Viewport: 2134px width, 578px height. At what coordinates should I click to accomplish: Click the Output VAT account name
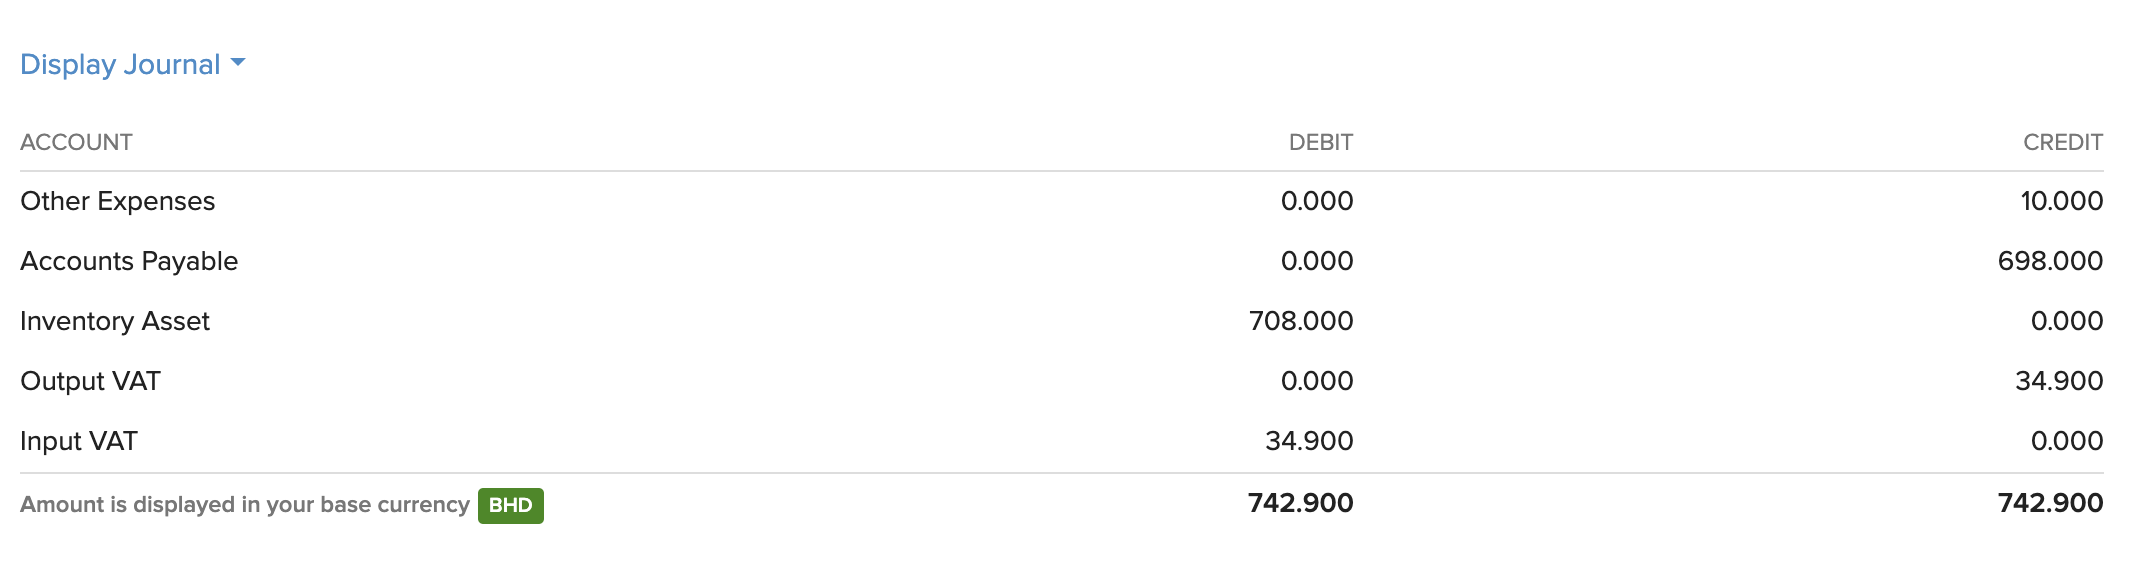90,381
